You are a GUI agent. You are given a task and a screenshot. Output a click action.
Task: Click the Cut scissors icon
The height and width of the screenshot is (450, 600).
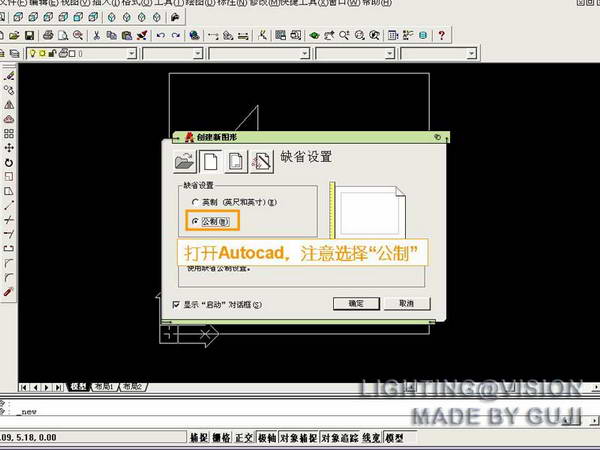coord(96,36)
